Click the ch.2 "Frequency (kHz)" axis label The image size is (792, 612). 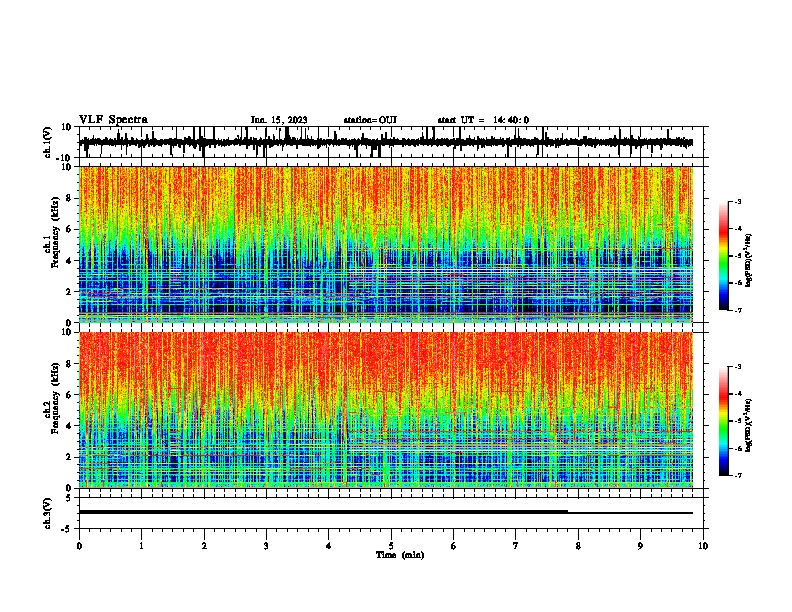[55, 398]
